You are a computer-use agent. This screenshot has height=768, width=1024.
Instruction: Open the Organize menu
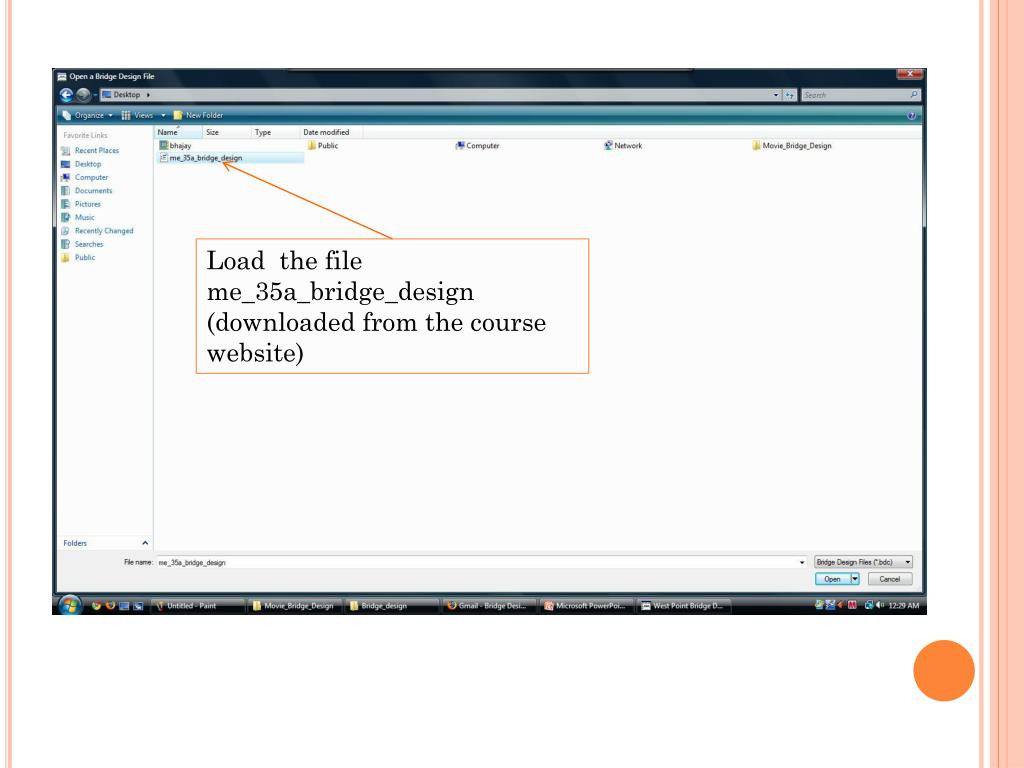(88, 116)
